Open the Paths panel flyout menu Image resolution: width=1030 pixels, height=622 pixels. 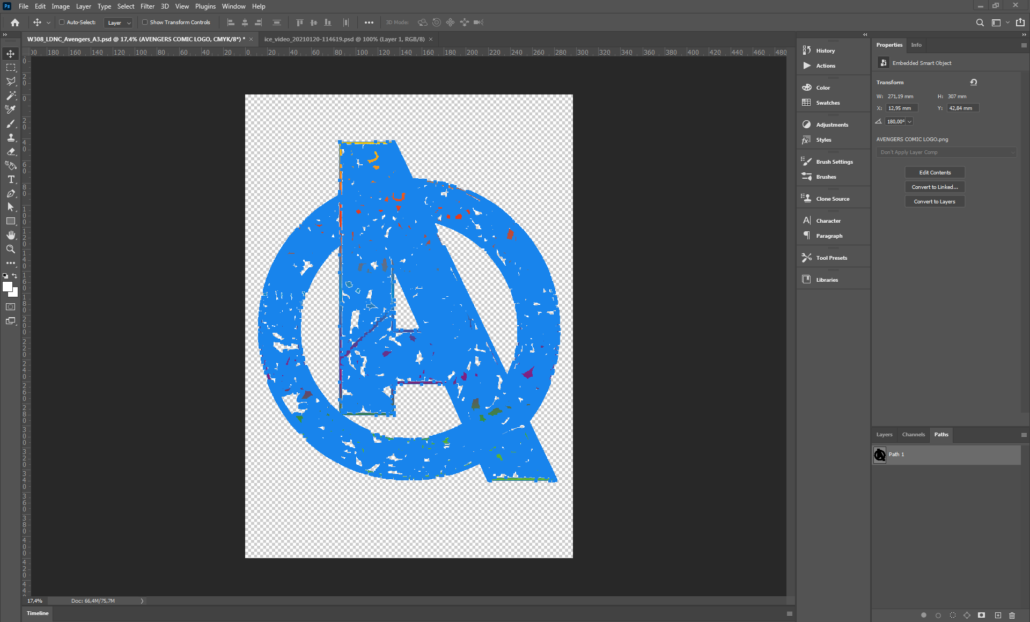(x=1023, y=435)
